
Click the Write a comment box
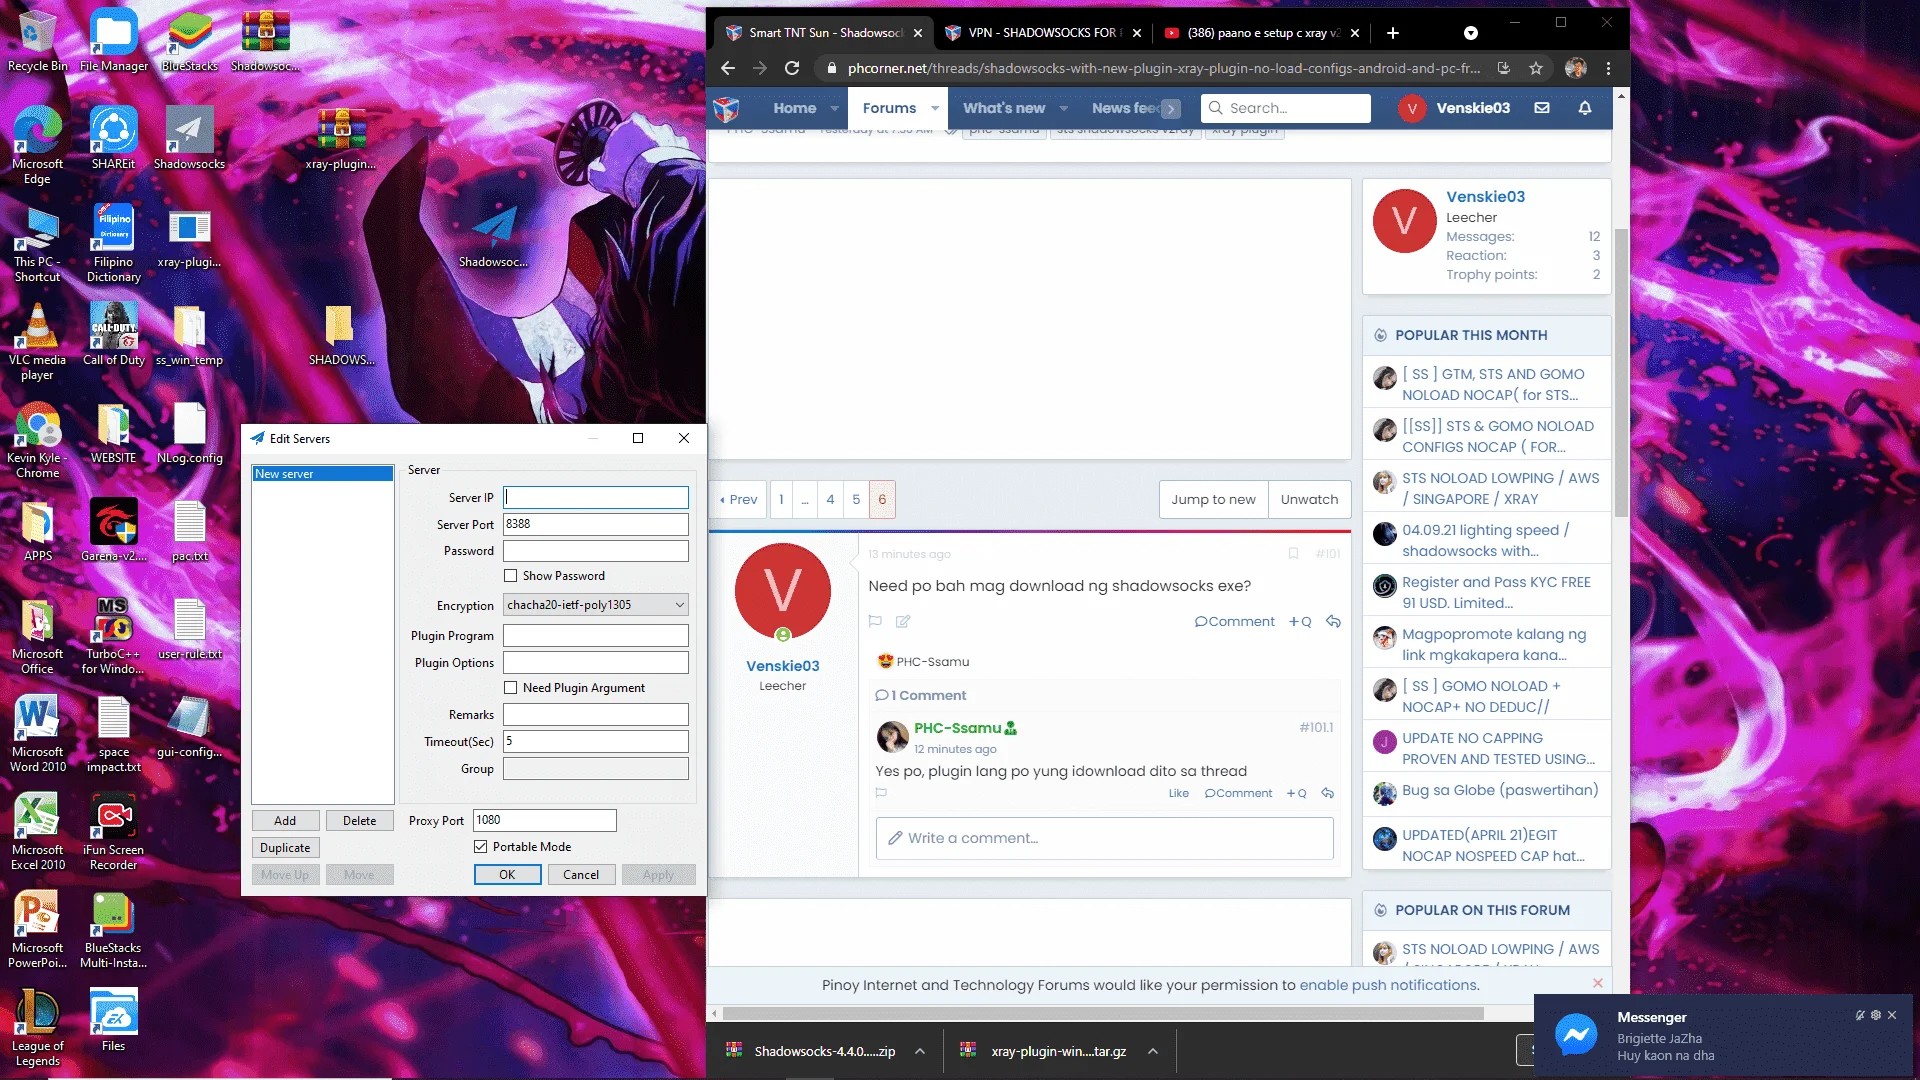[1105, 838]
